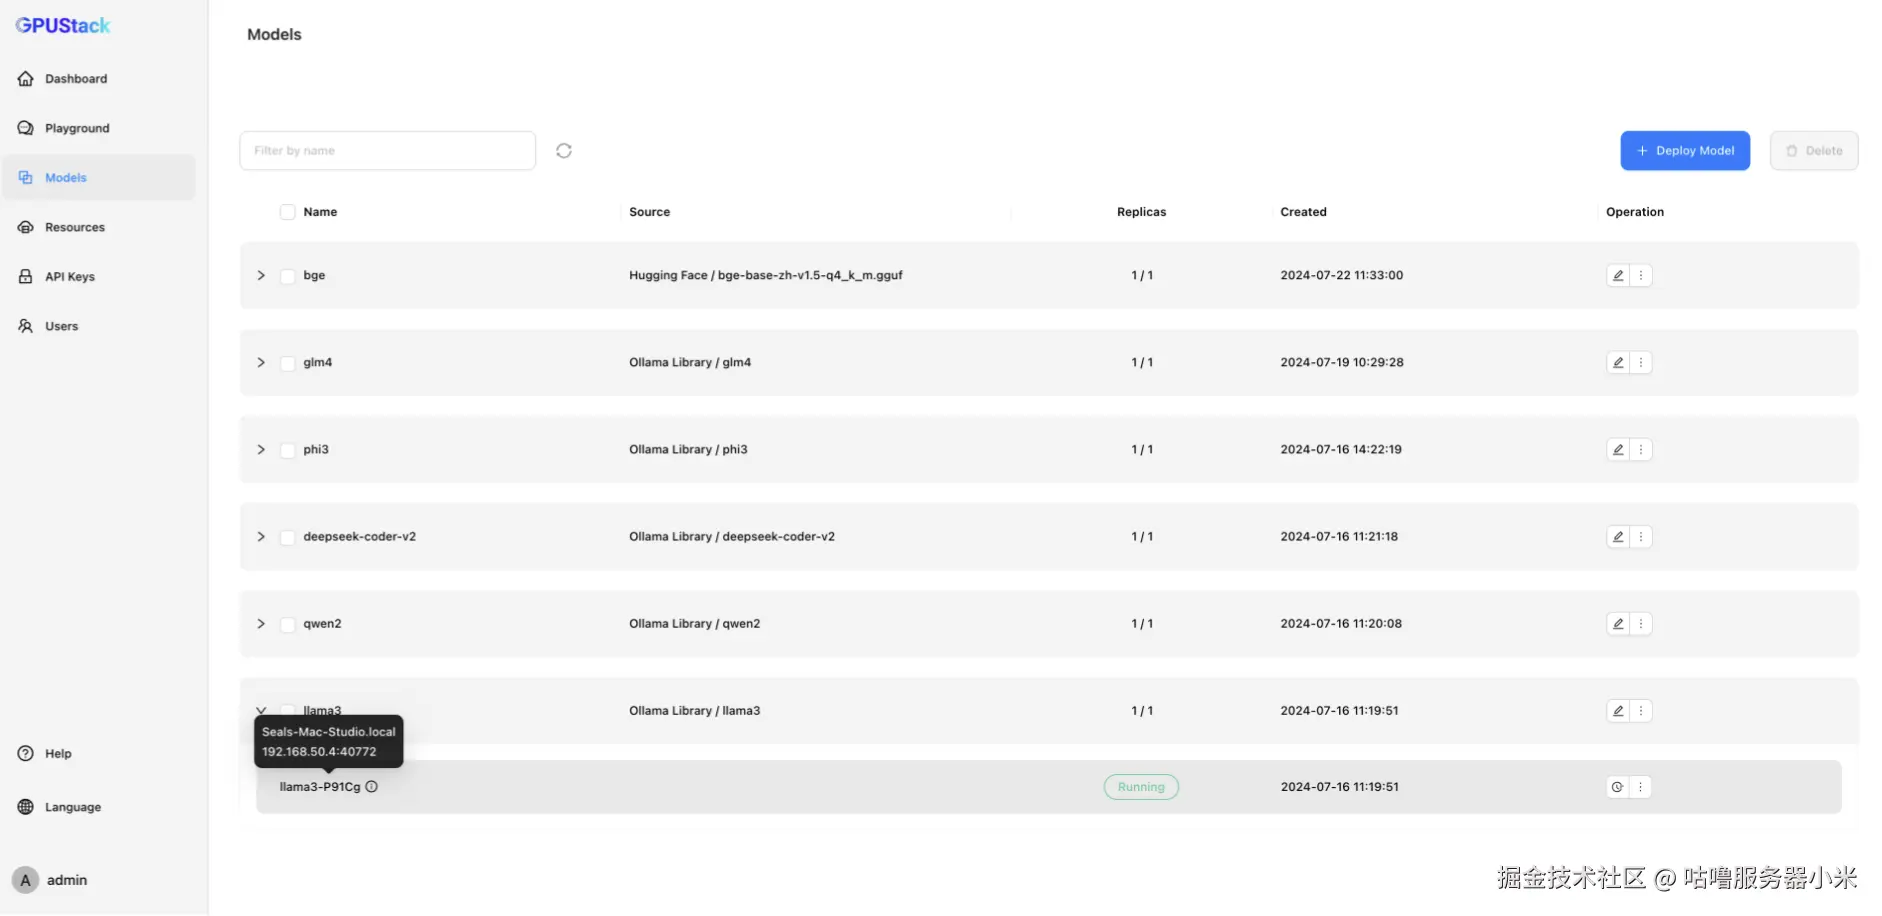Click the edit icon for the bge model
This screenshot has width=1882, height=916.
coord(1618,275)
